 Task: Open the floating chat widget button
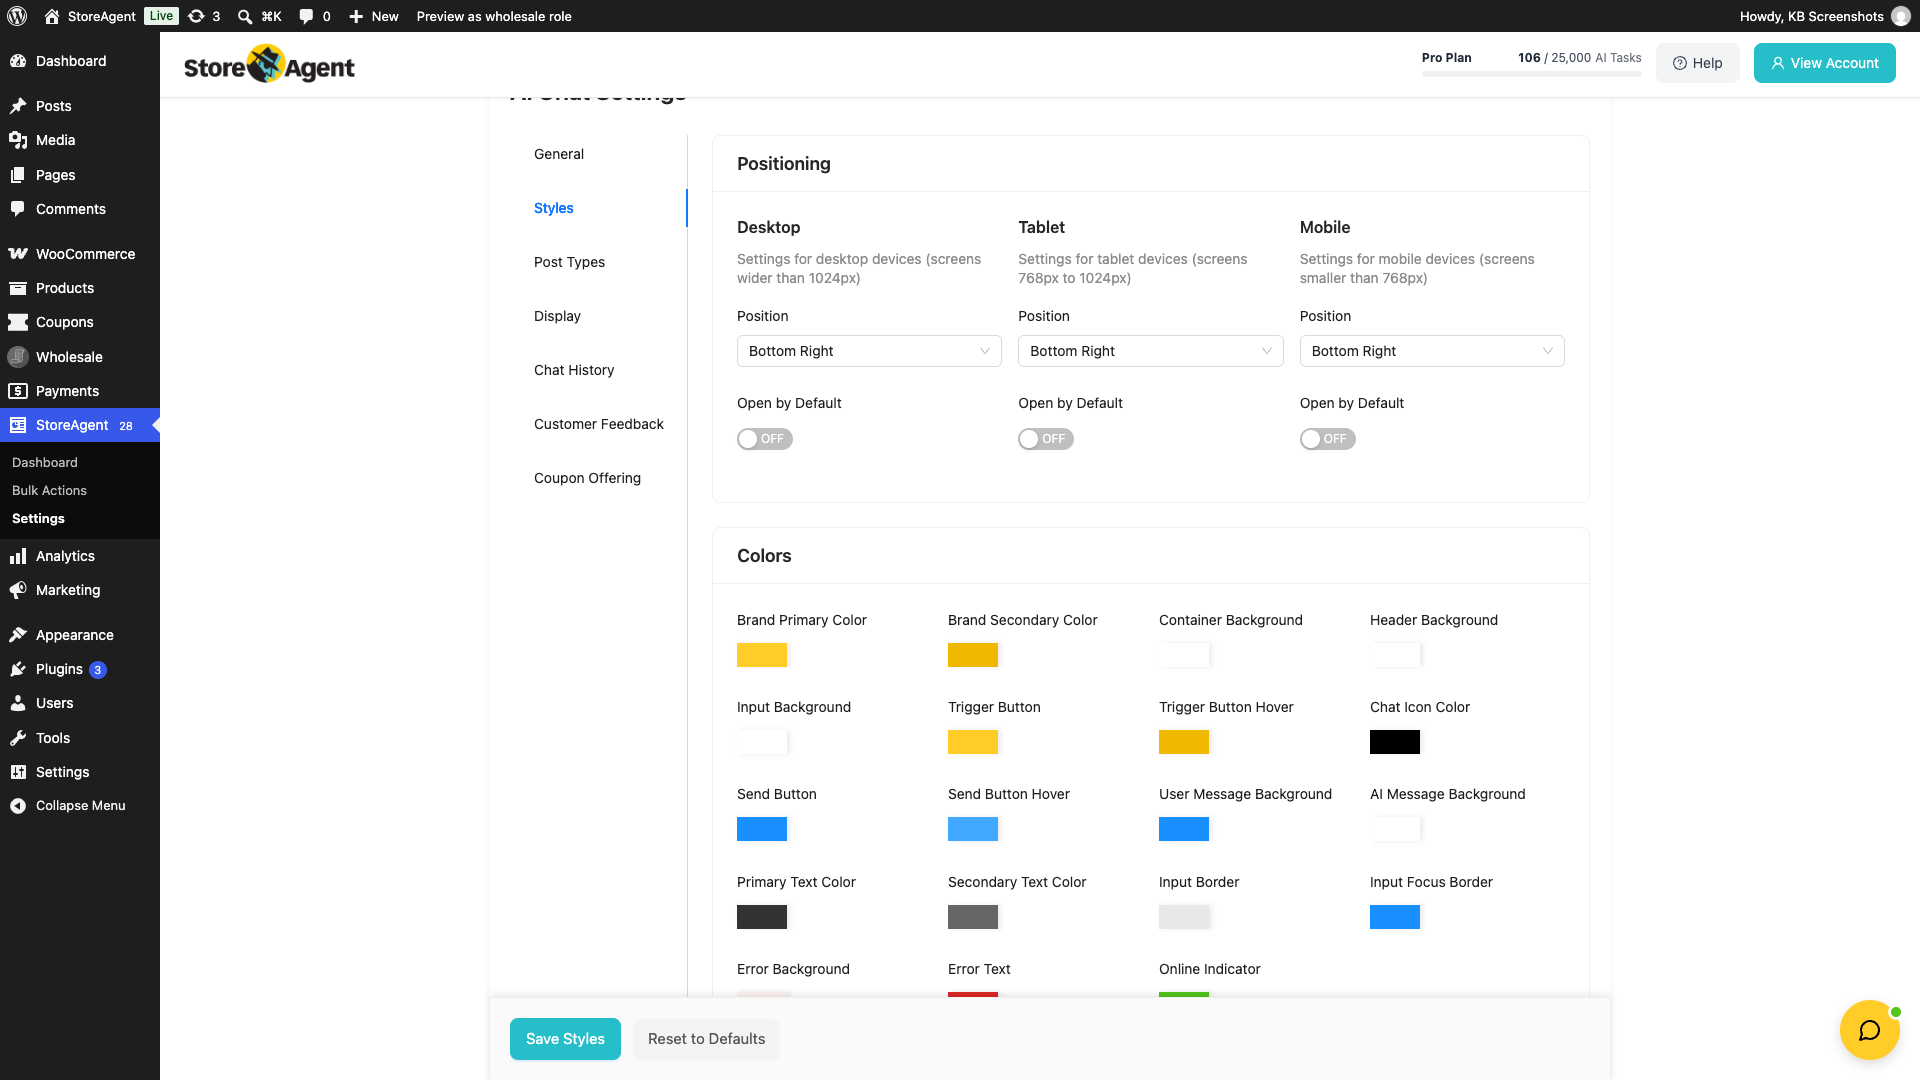coord(1869,1030)
